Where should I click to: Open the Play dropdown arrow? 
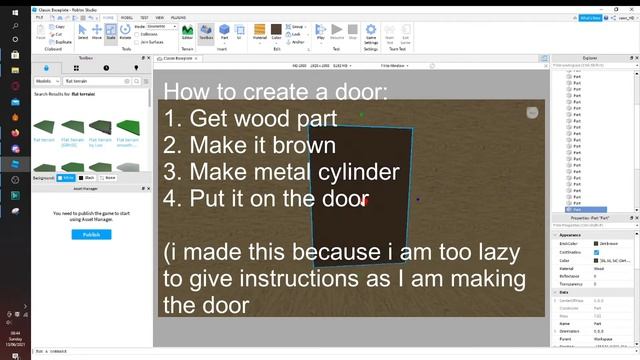click(x=320, y=42)
